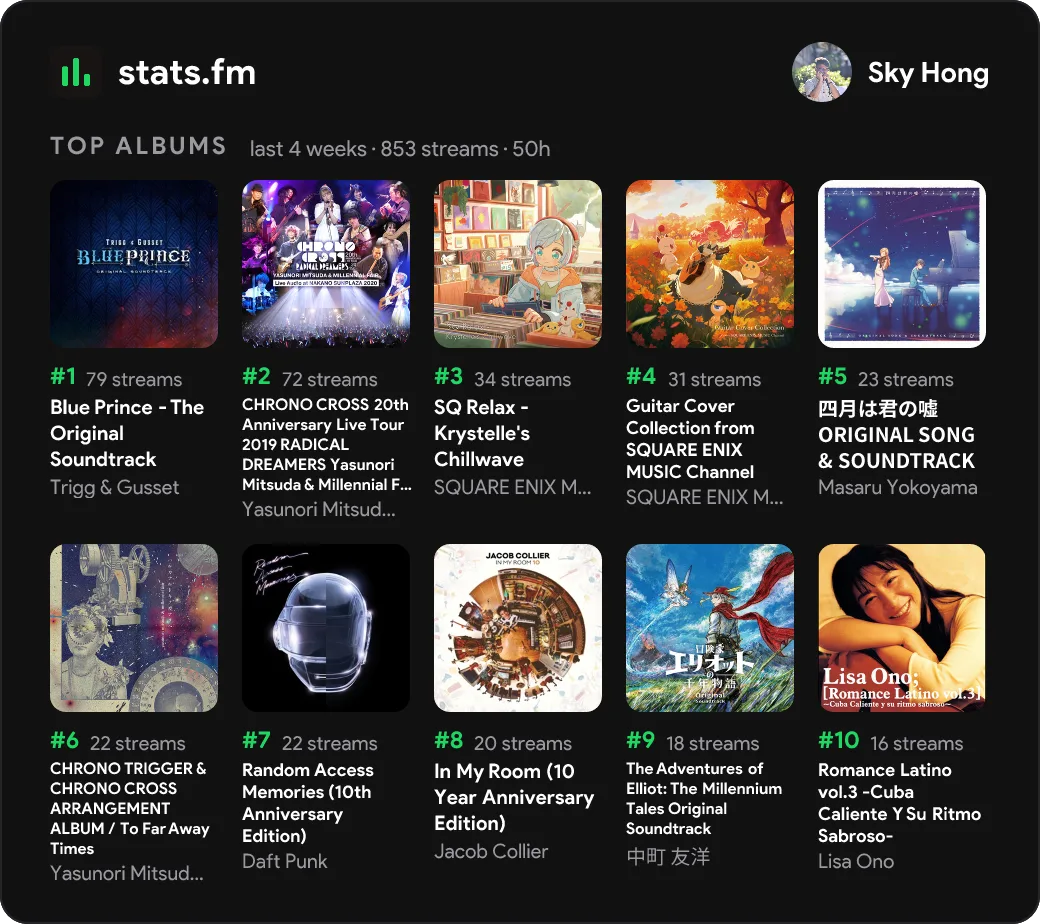Viewport: 1040px width, 924px height.
Task: Click artist name Jacob Collier
Action: click(x=491, y=852)
